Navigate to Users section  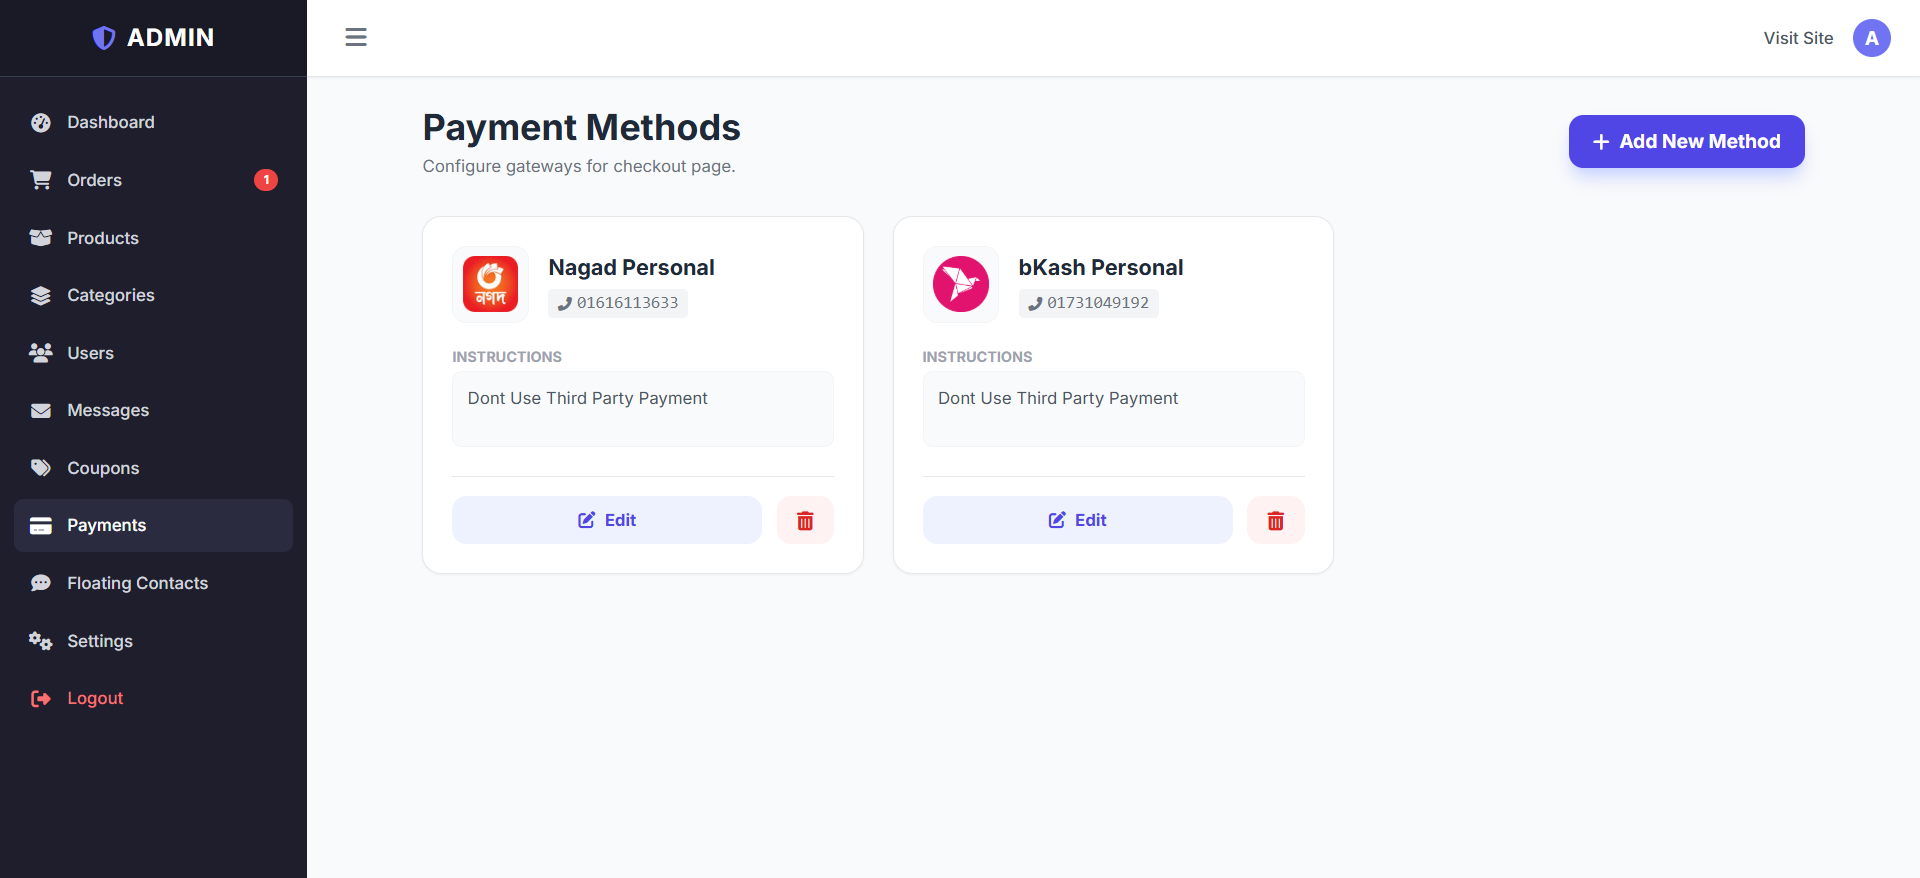pos(90,353)
